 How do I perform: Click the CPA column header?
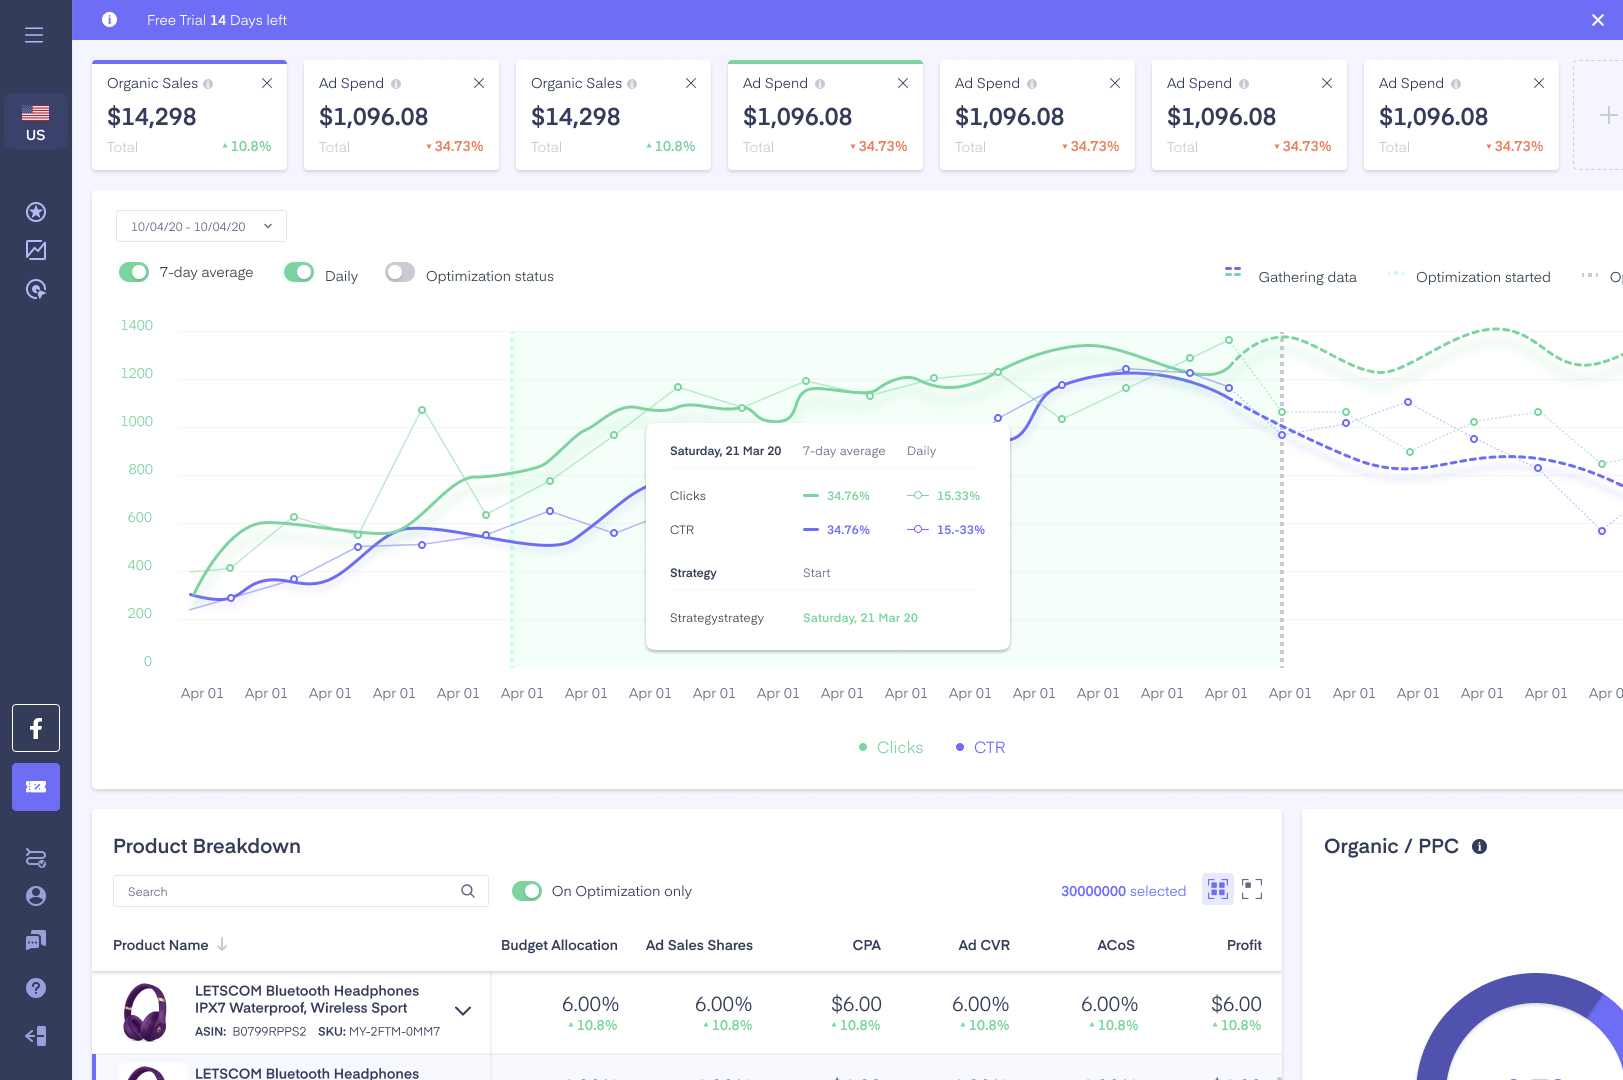(x=867, y=945)
